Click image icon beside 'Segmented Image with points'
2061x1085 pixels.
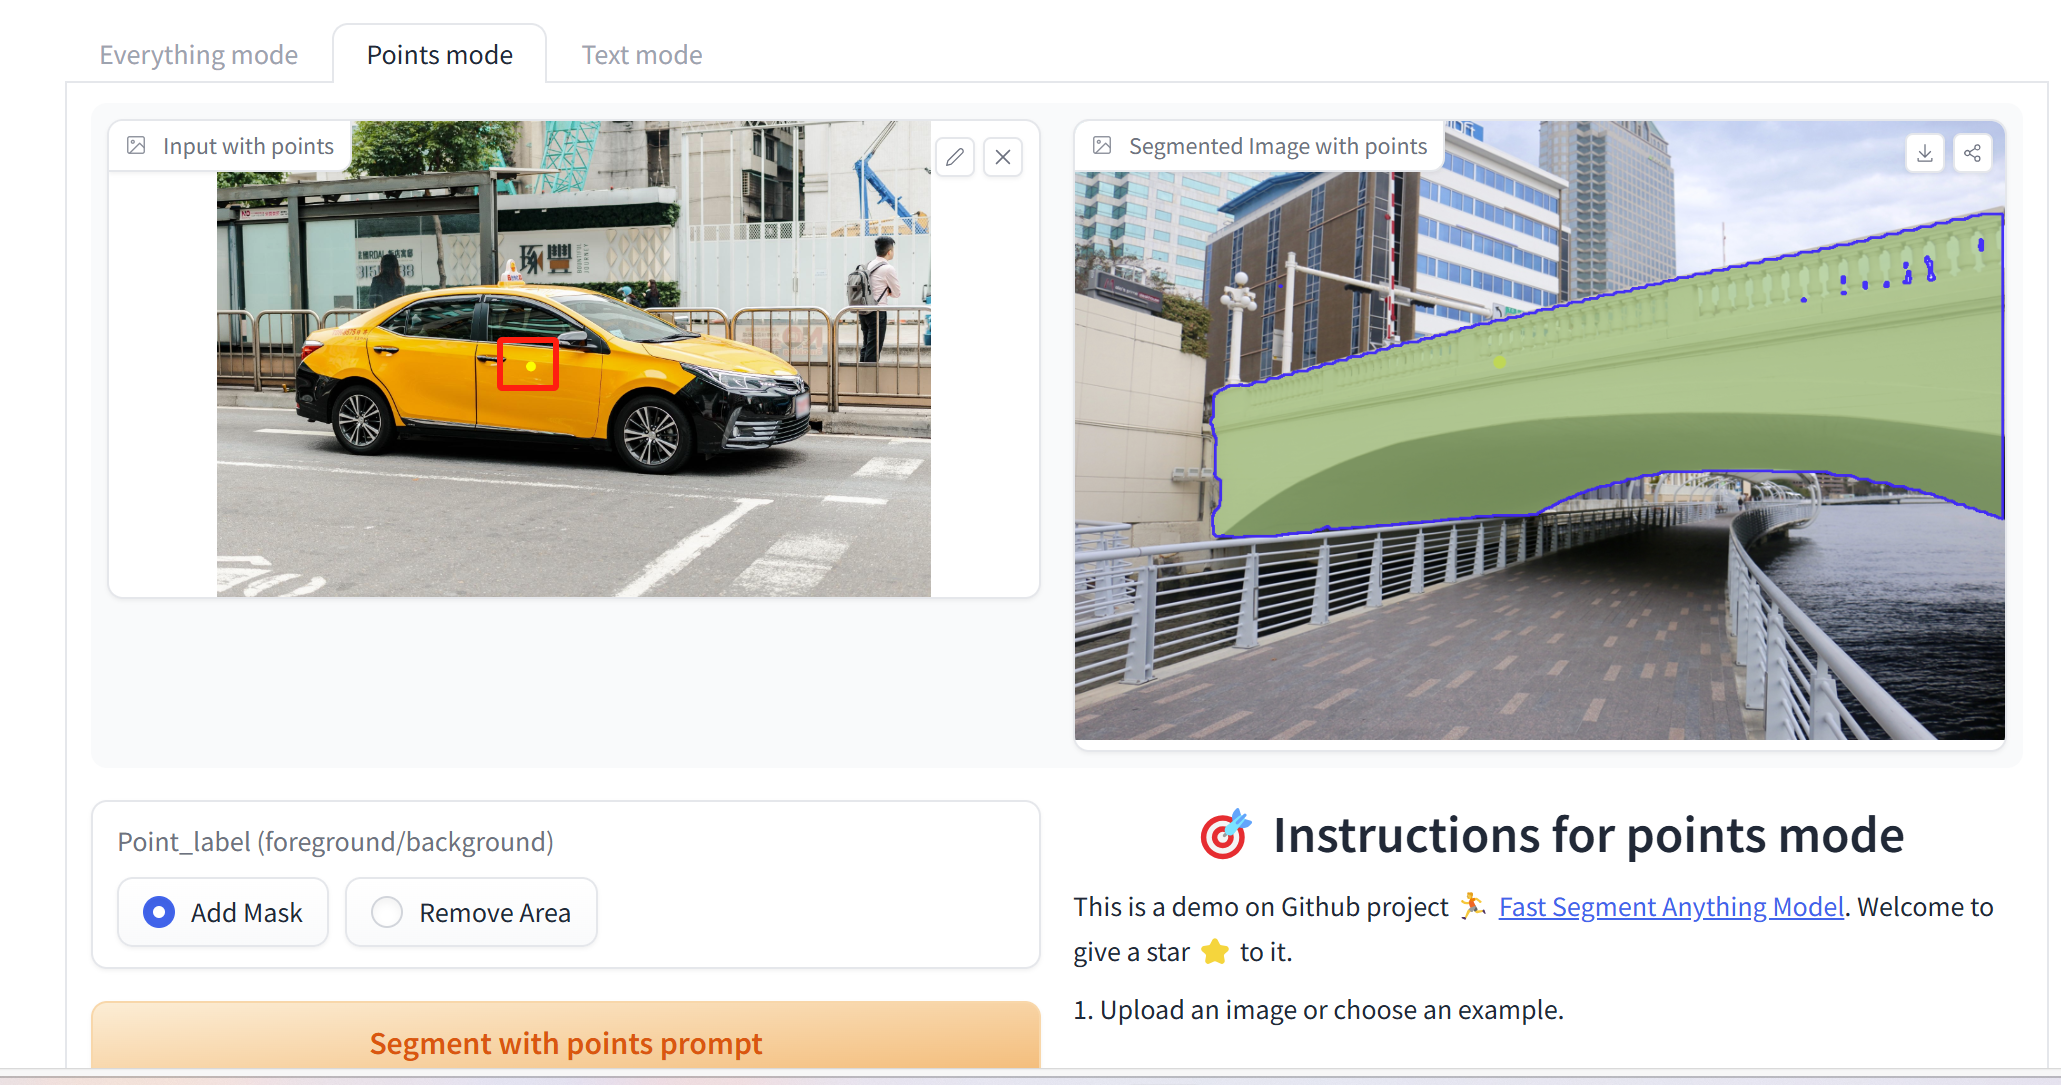point(1102,146)
